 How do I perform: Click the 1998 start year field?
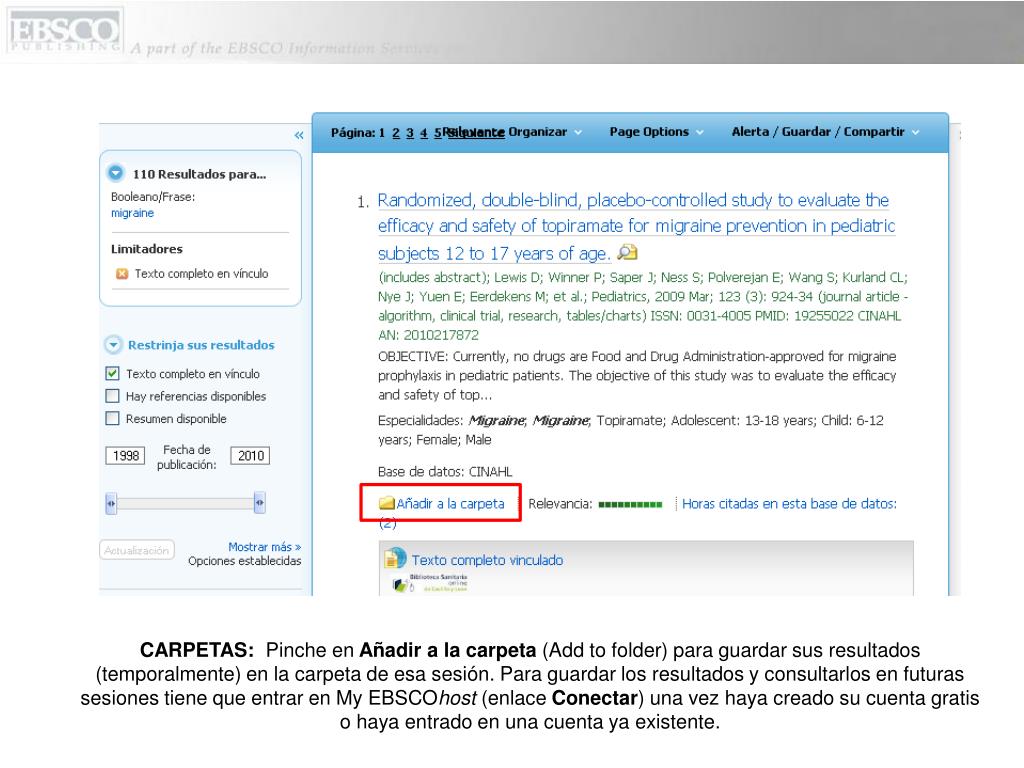pyautogui.click(x=125, y=455)
